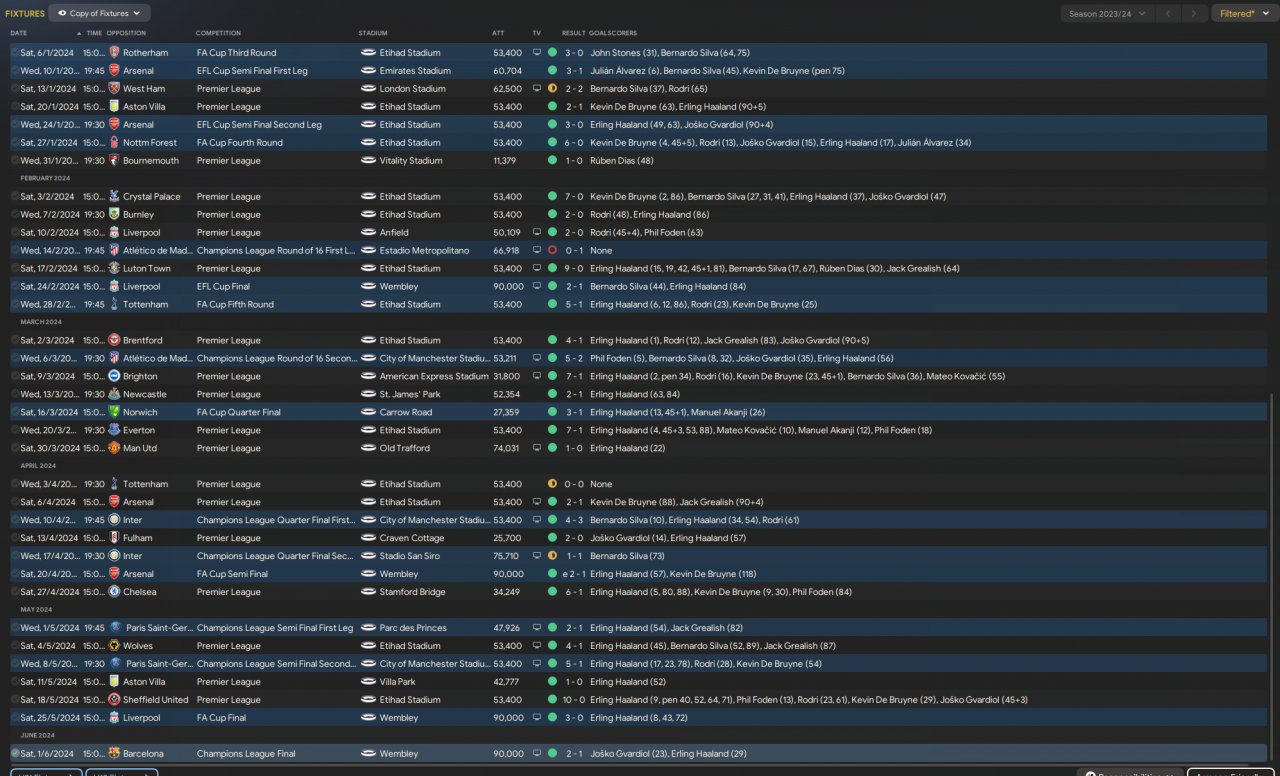The width and height of the screenshot is (1280, 776).
Task: Click the Crystal Palace club crest
Action: (114, 197)
